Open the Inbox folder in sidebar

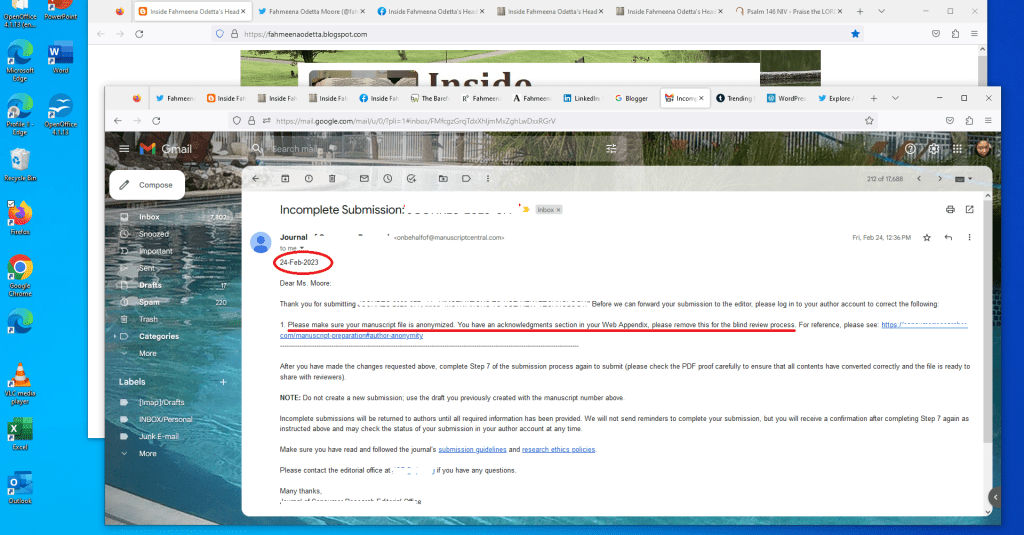pos(149,217)
